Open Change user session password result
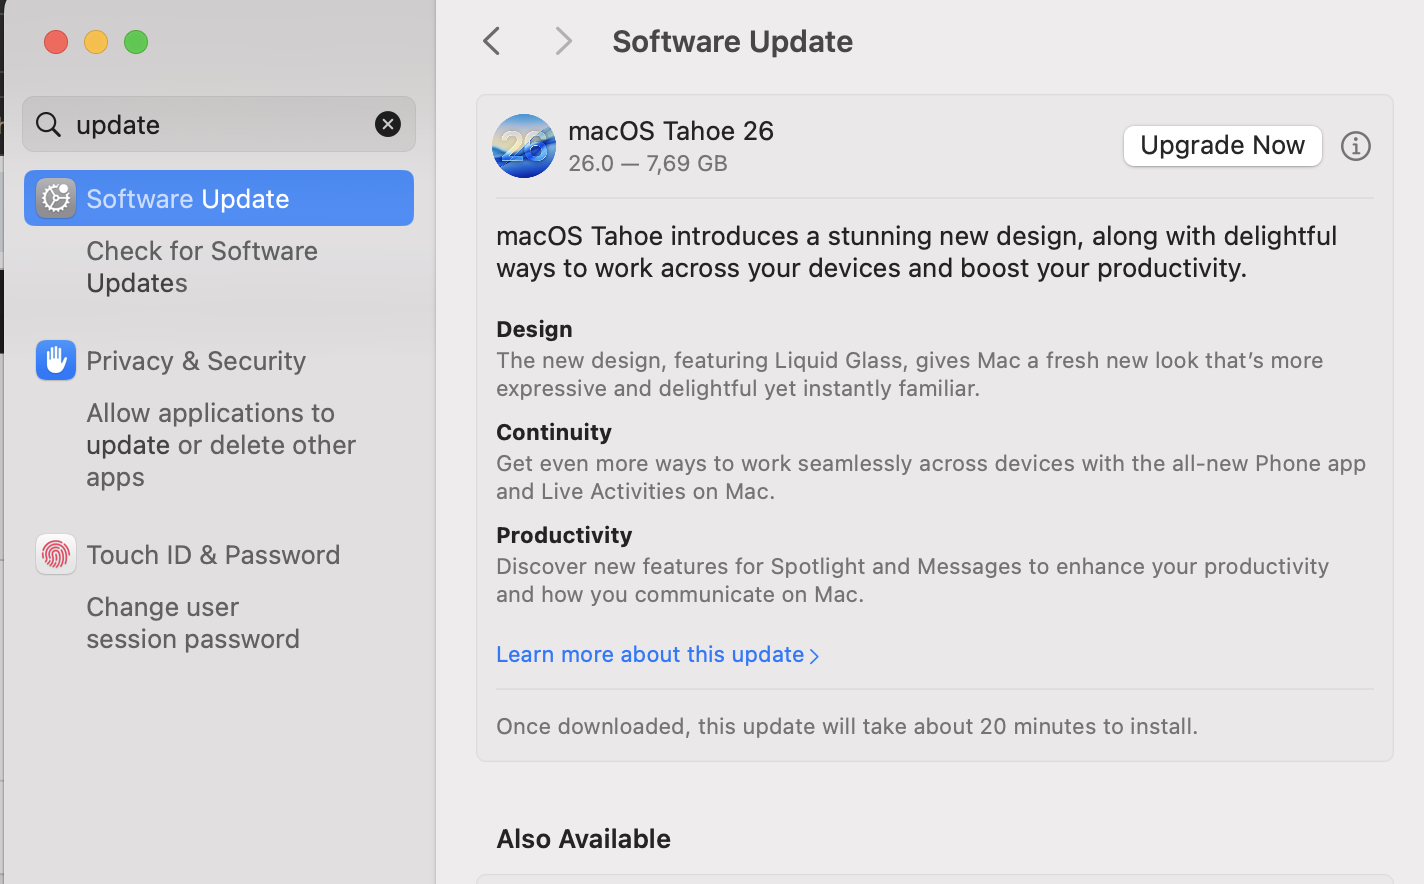Image resolution: width=1424 pixels, height=884 pixels. tap(193, 623)
